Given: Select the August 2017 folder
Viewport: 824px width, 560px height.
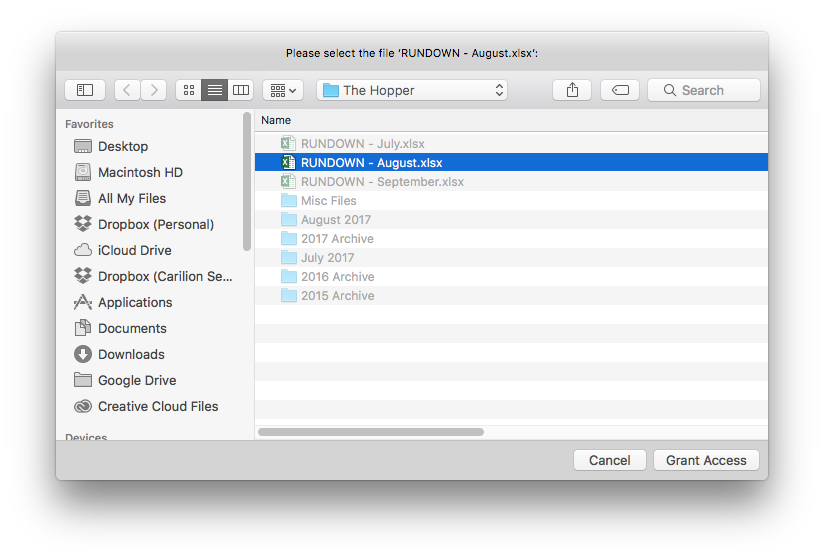Looking at the screenshot, I should 511,220.
